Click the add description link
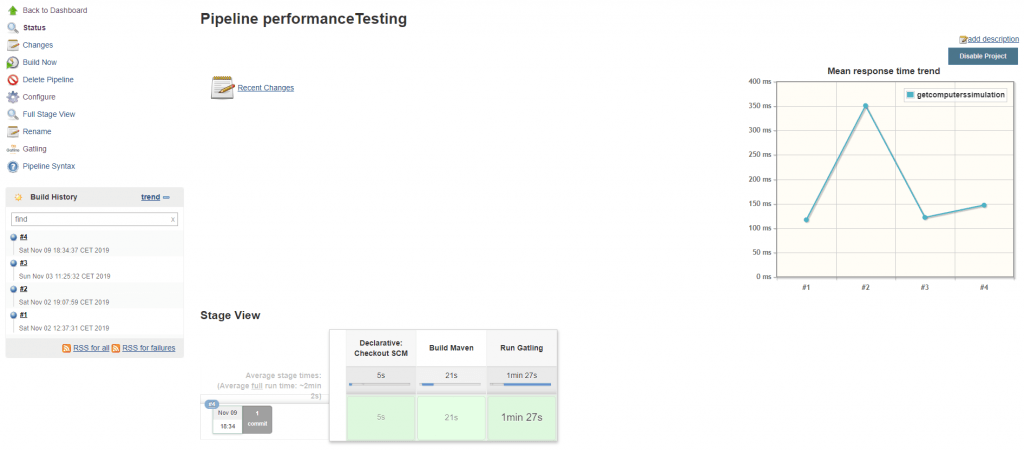 [x=993, y=39]
